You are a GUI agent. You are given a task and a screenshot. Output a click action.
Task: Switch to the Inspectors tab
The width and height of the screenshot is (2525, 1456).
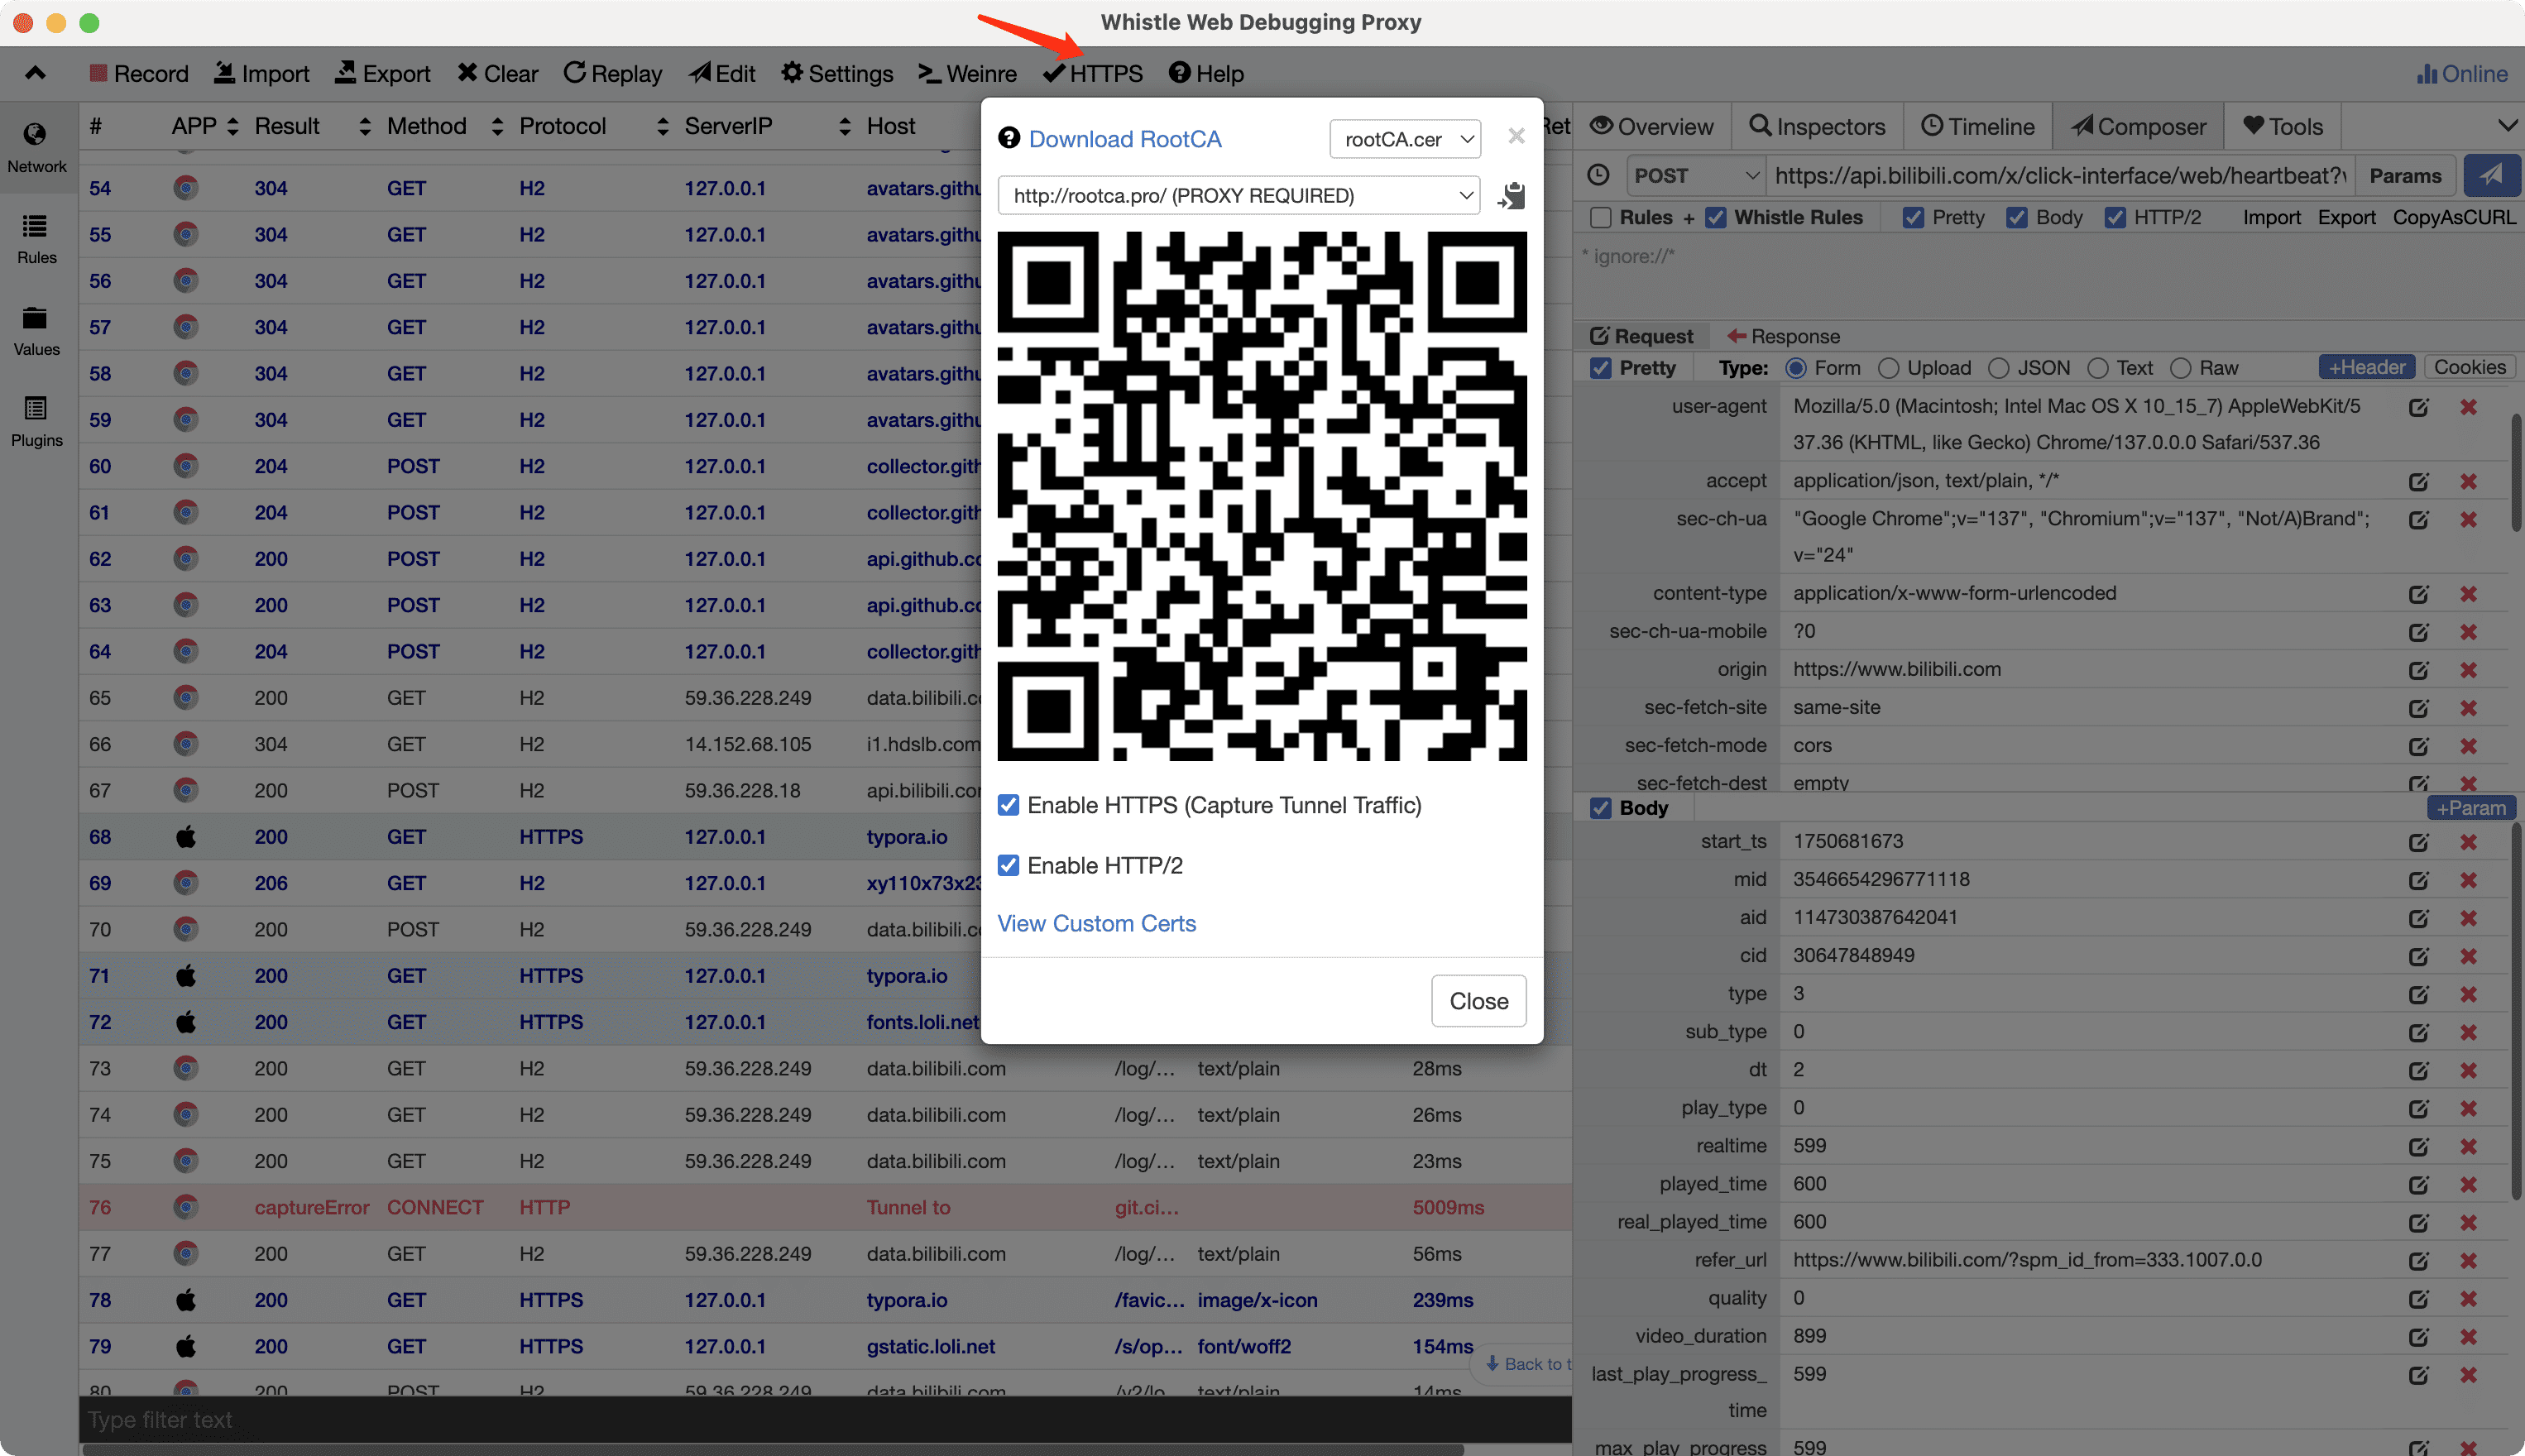[1817, 126]
